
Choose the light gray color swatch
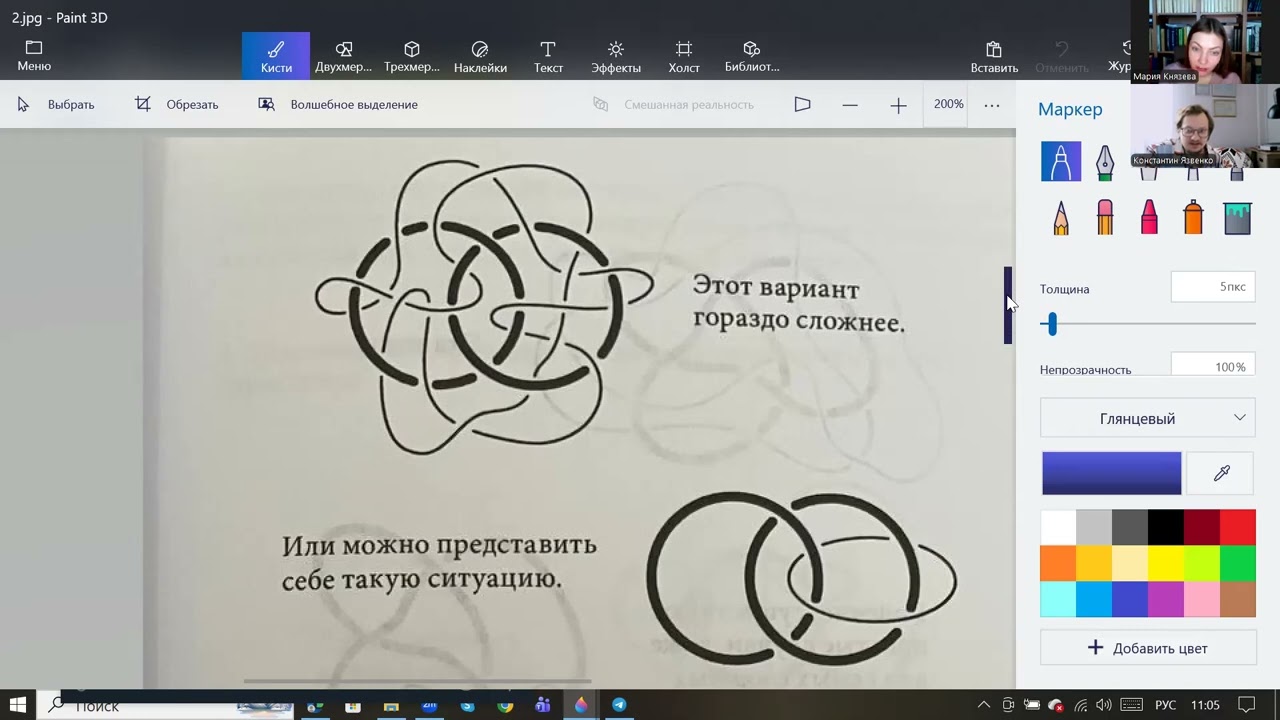tap(1094, 527)
